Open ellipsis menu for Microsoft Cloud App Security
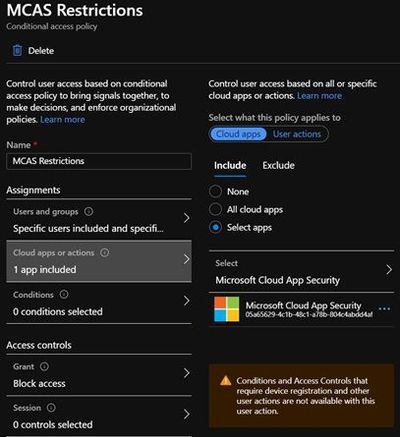Image resolution: width=400 pixels, height=437 pixels. [x=384, y=309]
